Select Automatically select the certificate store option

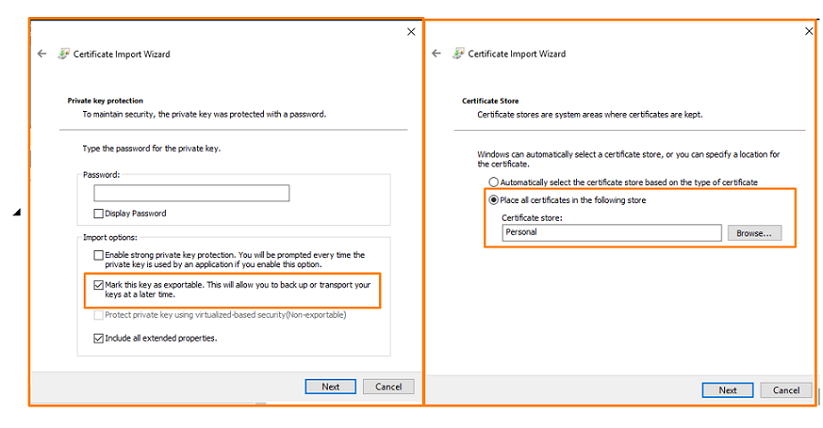tap(493, 182)
